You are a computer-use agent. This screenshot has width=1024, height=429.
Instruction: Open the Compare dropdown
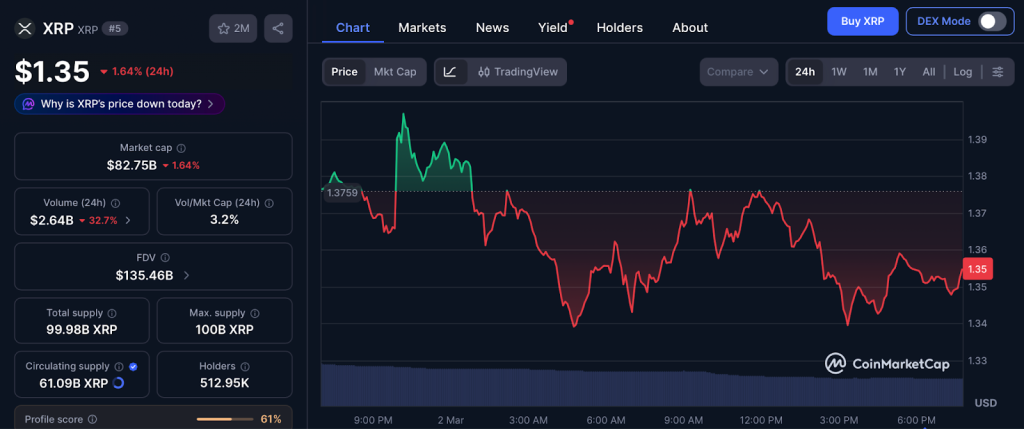click(x=738, y=72)
